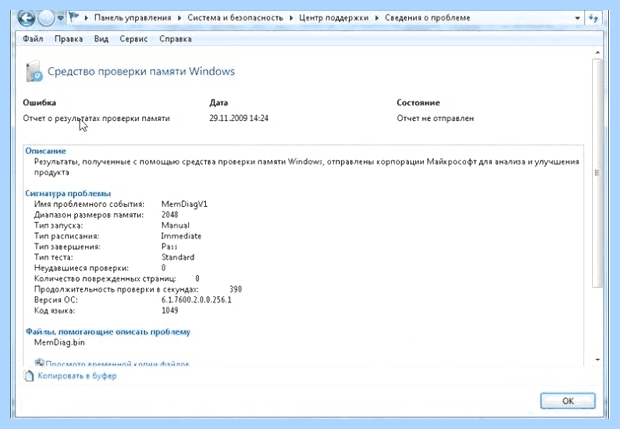Click the Описание section heading
This screenshot has height=429, width=620.
click(45, 151)
